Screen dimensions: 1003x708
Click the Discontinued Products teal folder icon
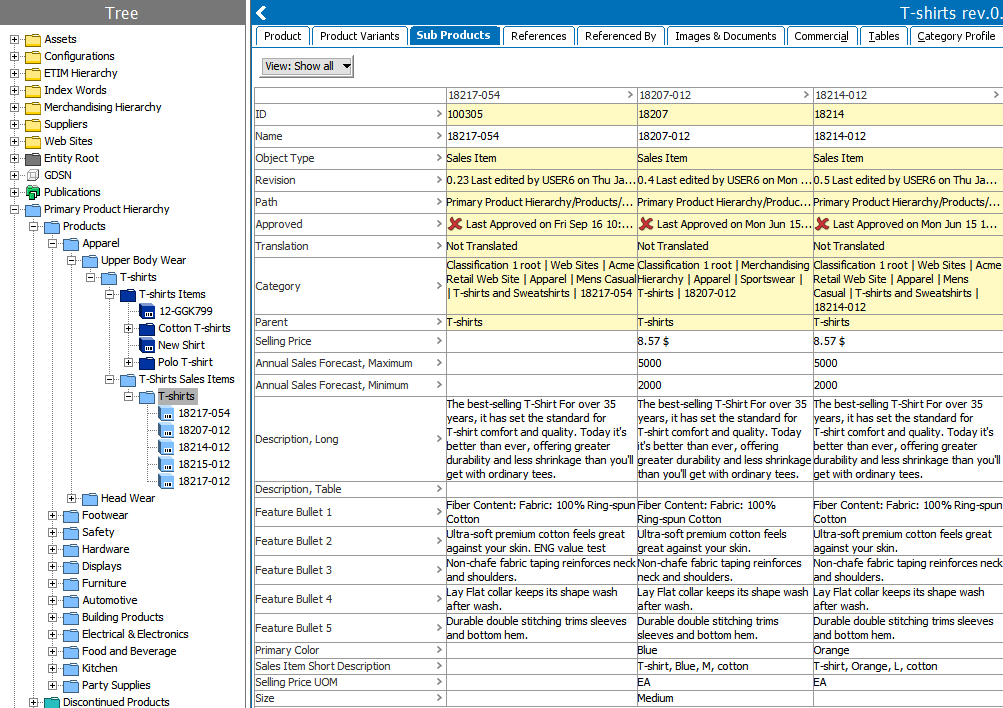(x=52, y=702)
